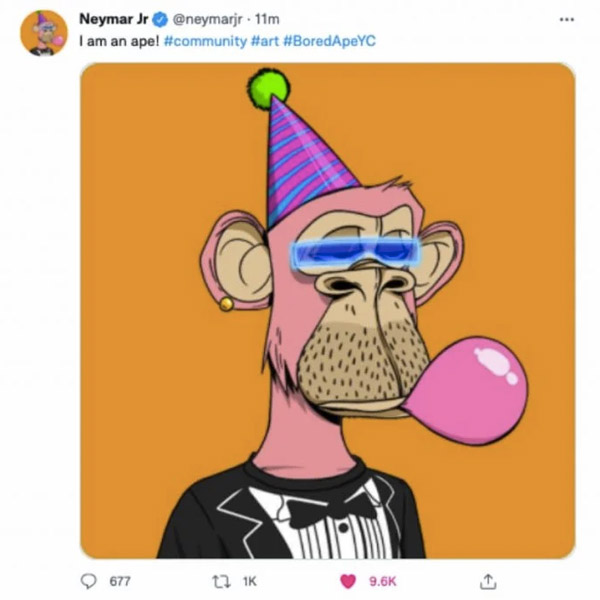Viewport: 600px width, 600px height.
Task: Follow the #art hashtag link
Action: coord(265,41)
